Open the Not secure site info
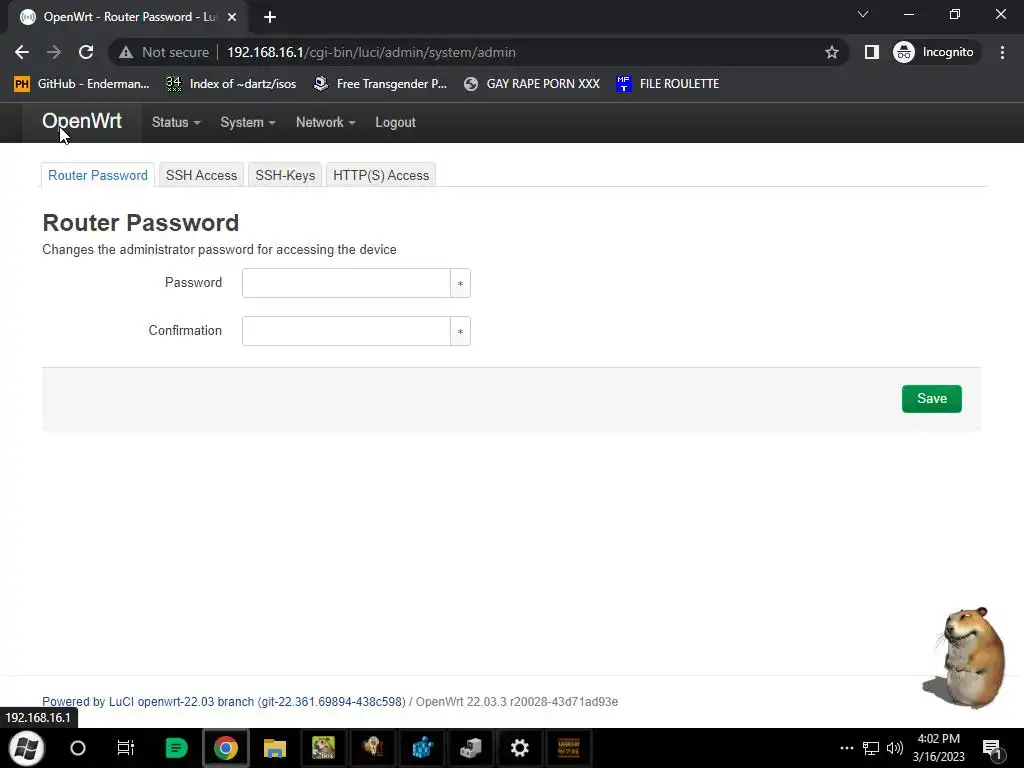Viewport: 1024px width, 768px height. 164,52
